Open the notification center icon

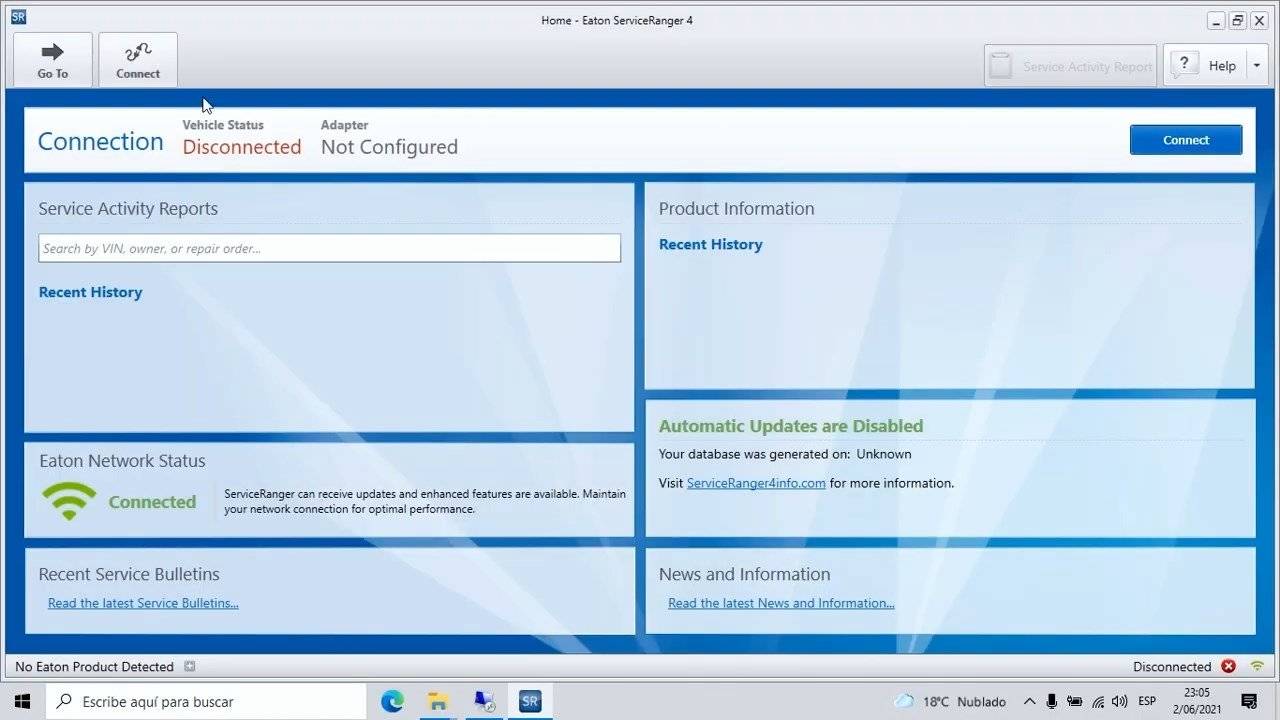[1249, 701]
